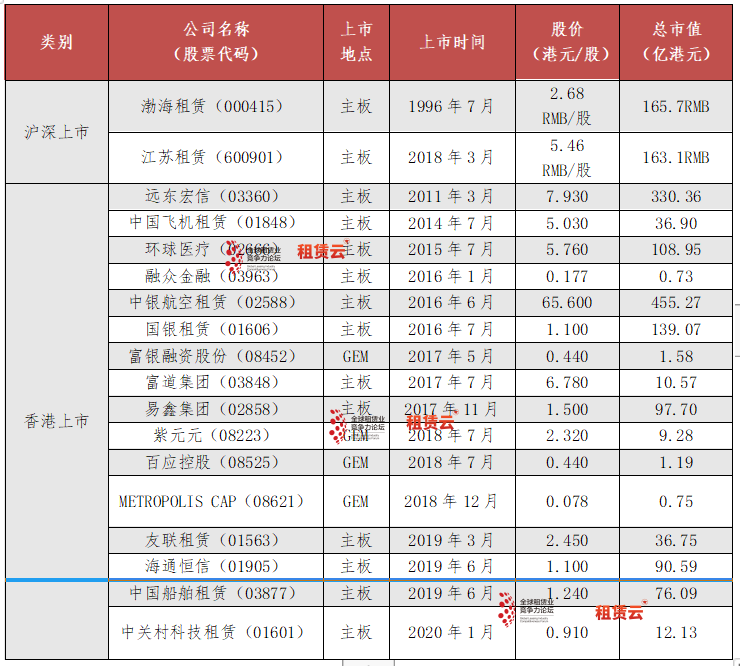Select the 江苏租赁（600901） cell
Image resolution: width=740 pixels, height=666 pixels.
[216, 158]
